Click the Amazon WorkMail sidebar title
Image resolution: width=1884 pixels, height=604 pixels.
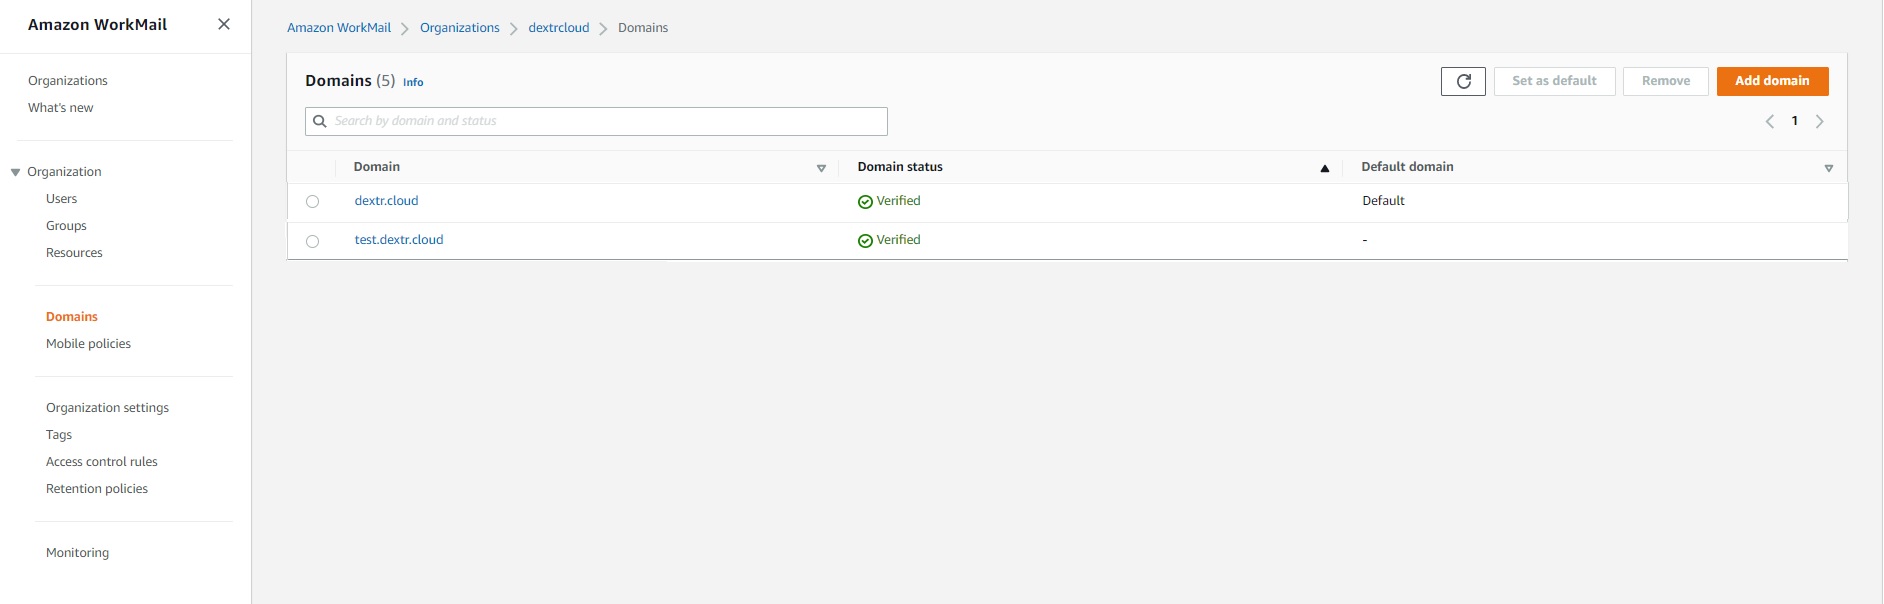[x=97, y=25]
